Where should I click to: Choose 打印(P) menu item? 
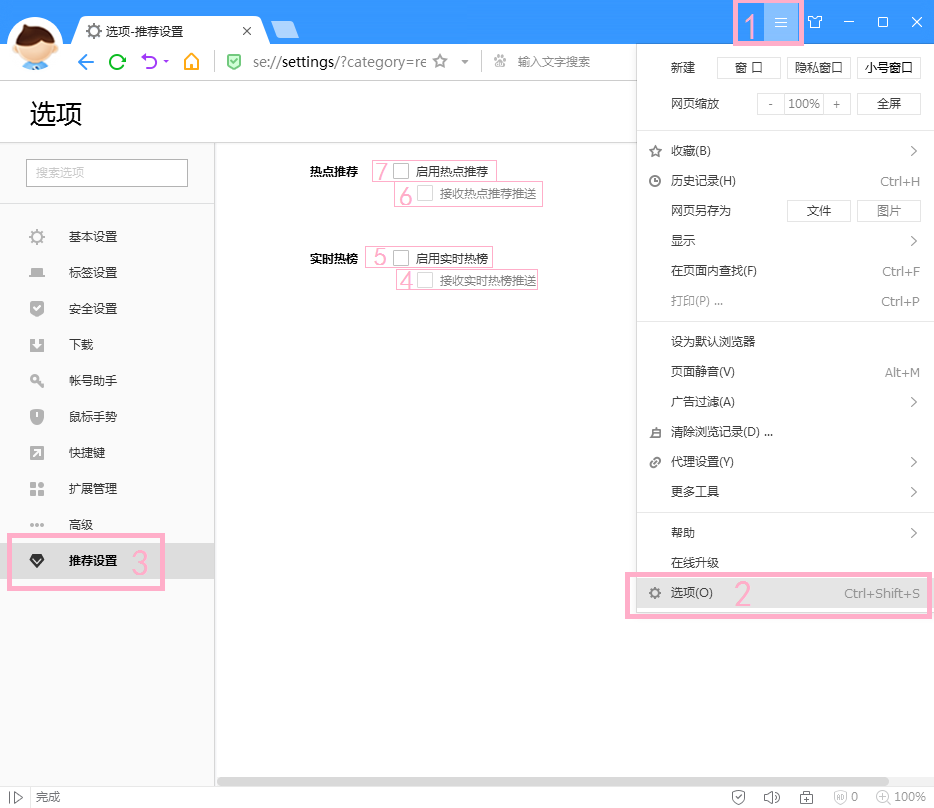click(785, 302)
